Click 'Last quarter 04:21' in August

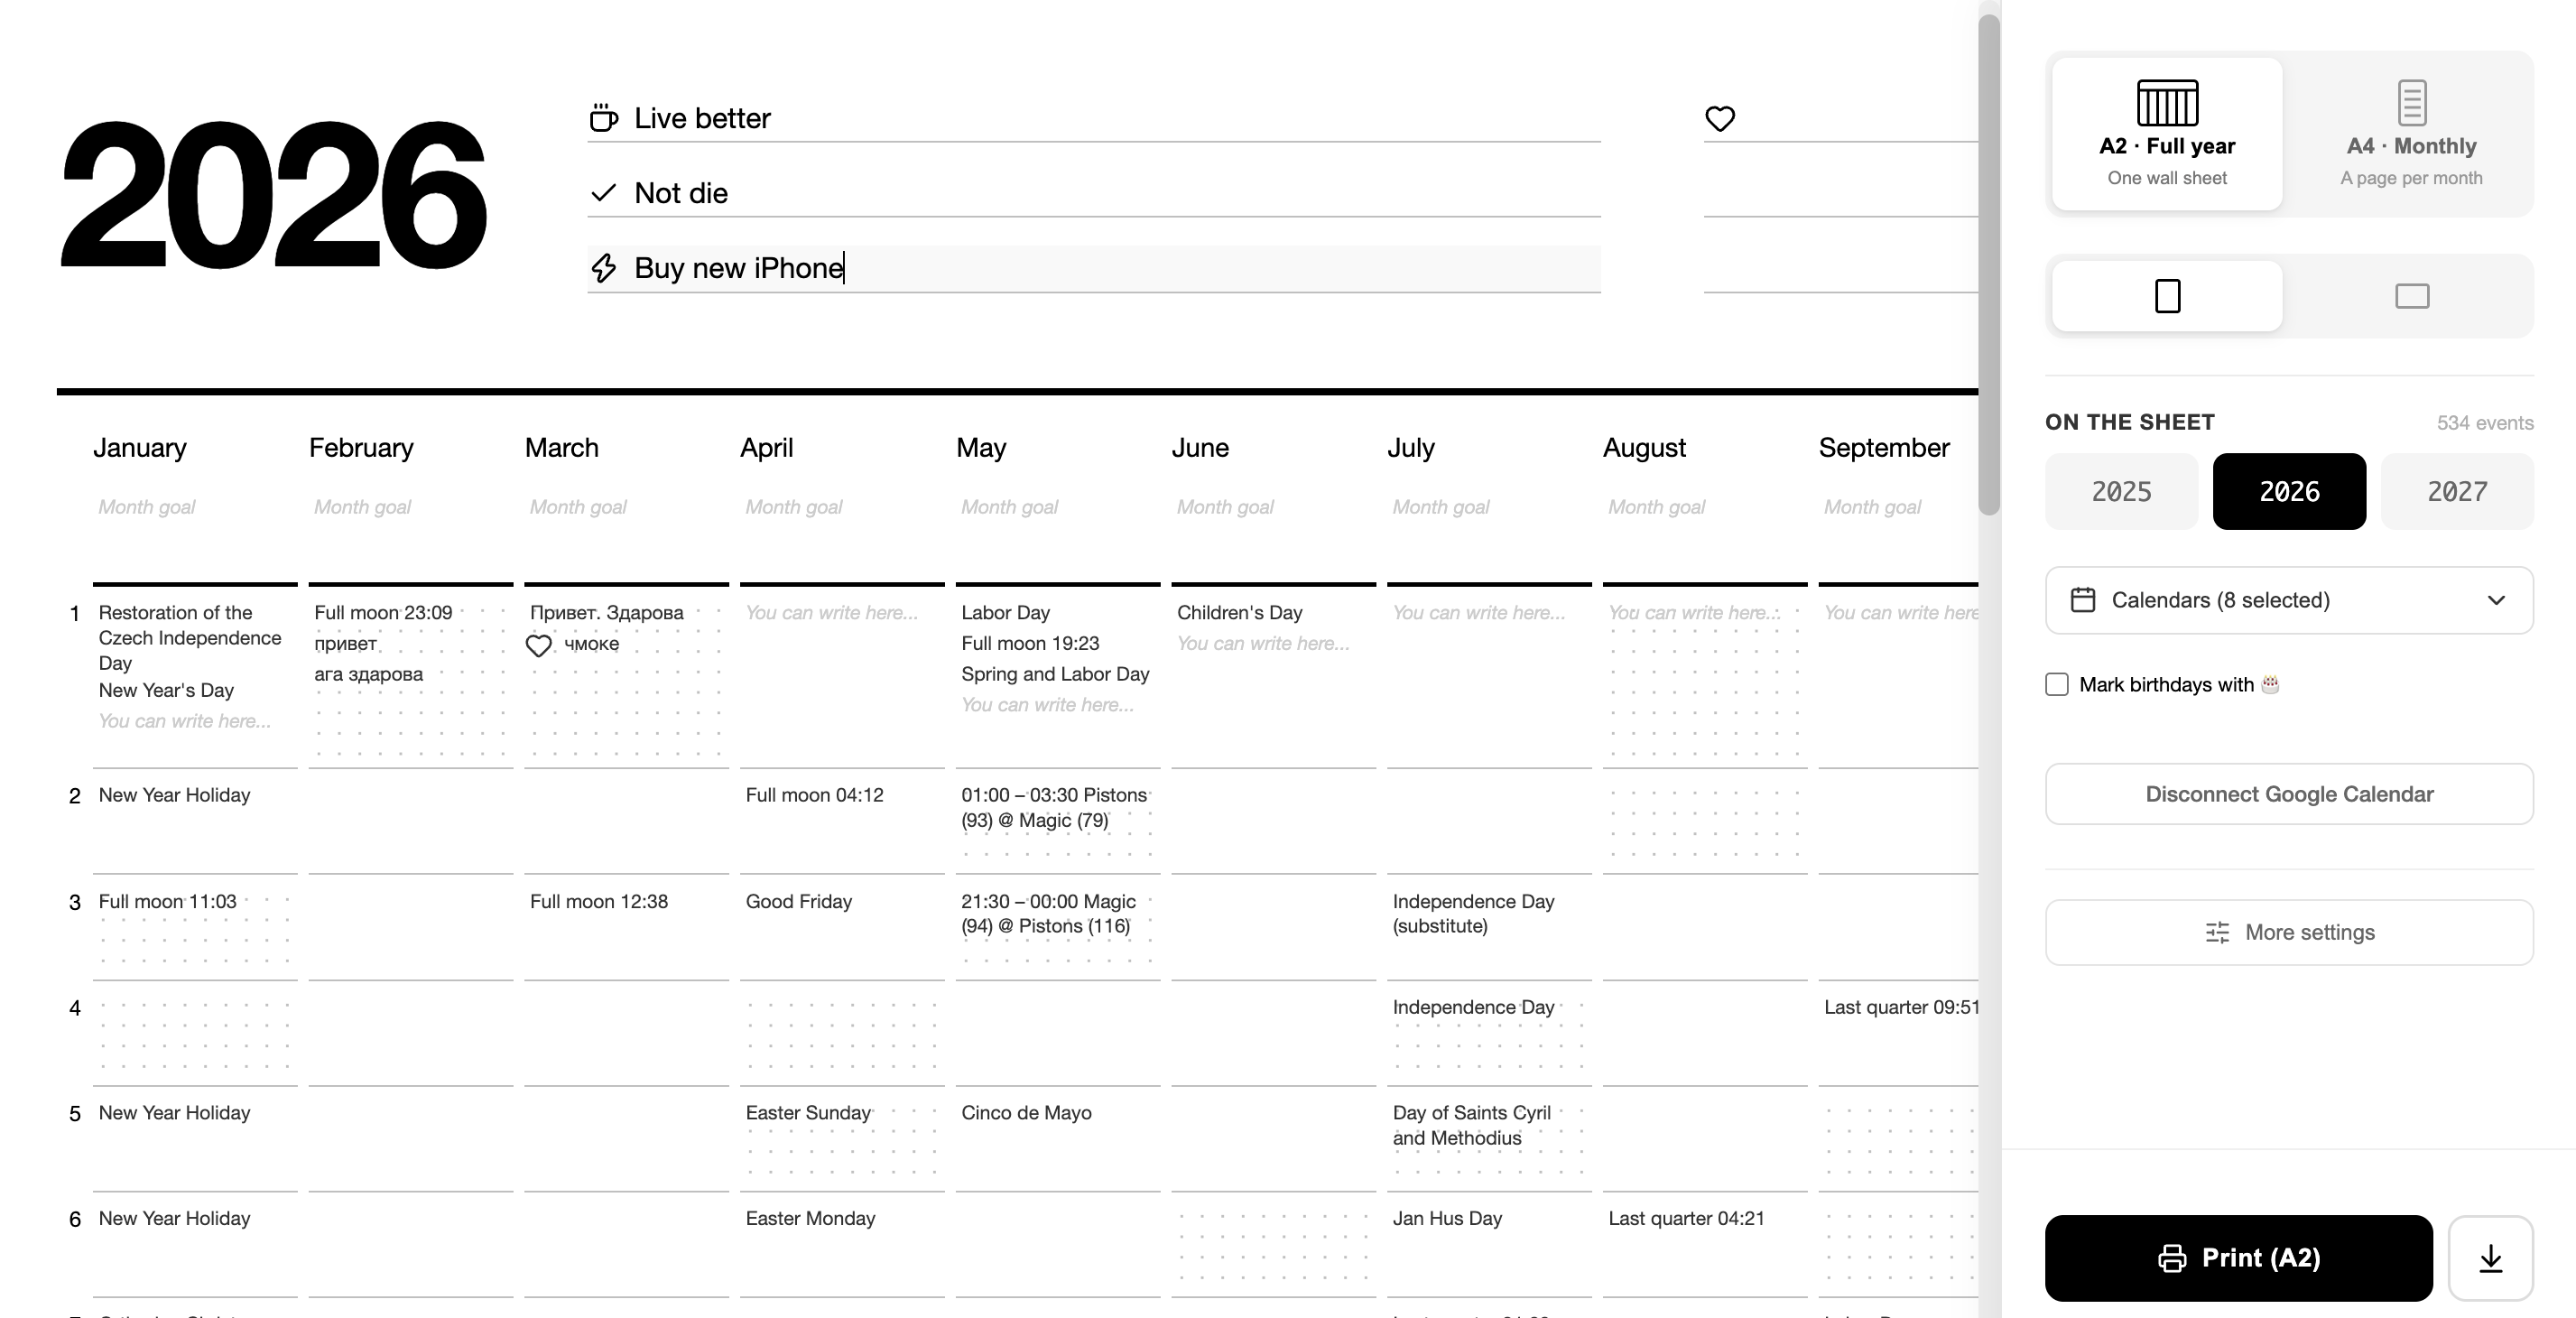pyautogui.click(x=1686, y=1218)
